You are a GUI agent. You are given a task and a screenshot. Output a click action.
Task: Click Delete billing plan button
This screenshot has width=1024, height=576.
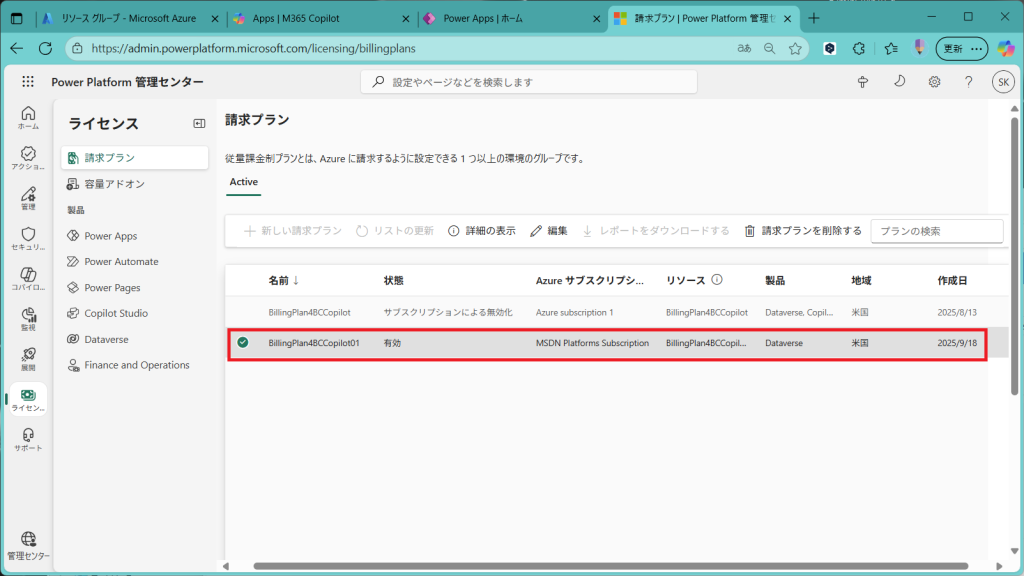tap(802, 231)
